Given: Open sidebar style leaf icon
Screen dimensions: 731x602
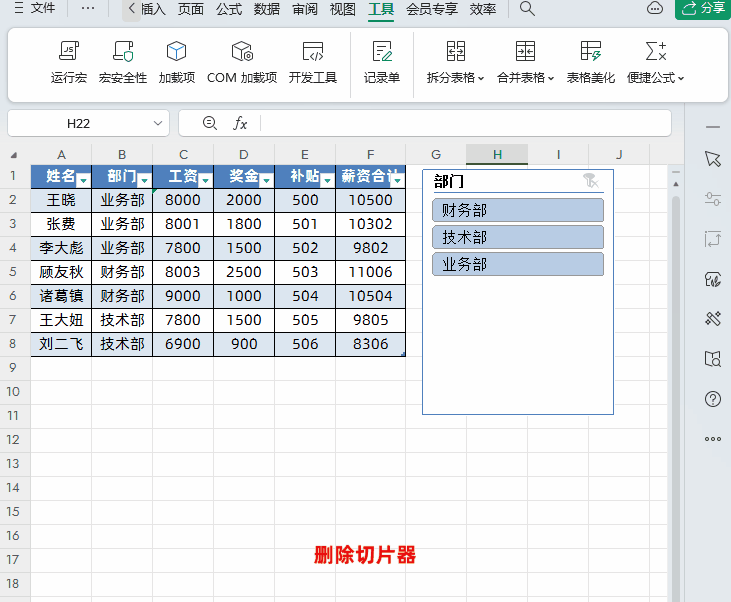Looking at the screenshot, I should point(713,279).
